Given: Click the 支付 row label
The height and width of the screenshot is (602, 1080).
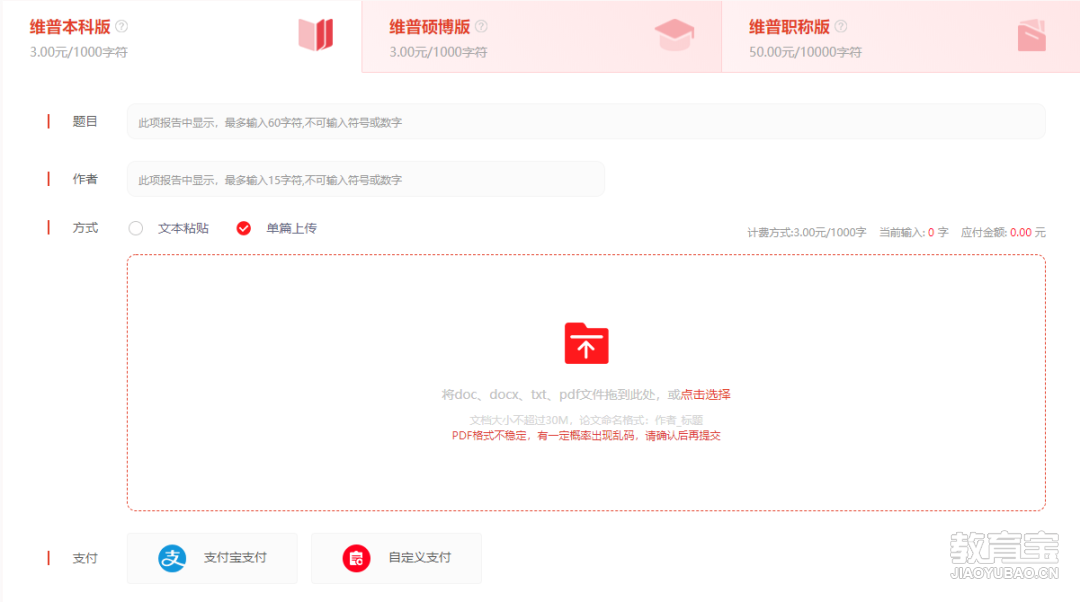Looking at the screenshot, I should coord(85,558).
